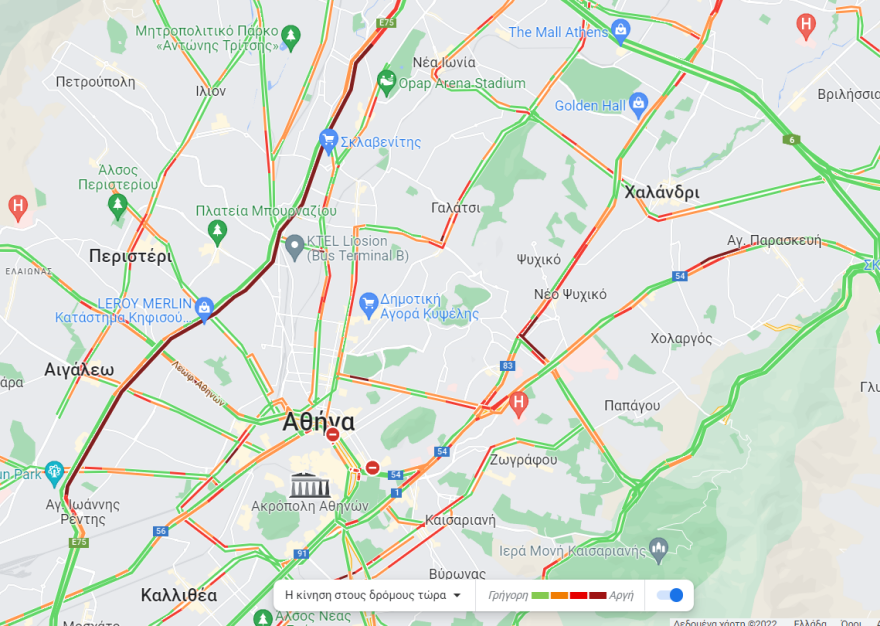Open the LEROY MERLIN store marker
The image size is (880, 626).
coord(204,310)
